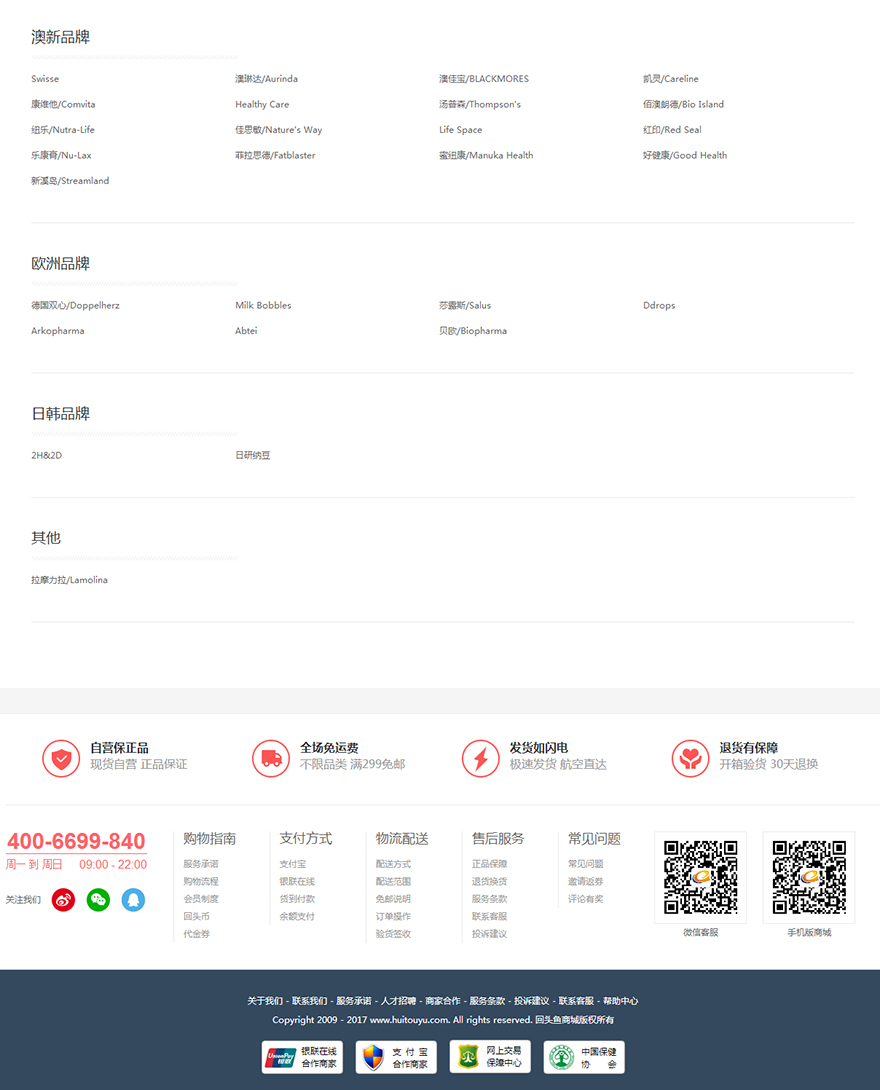Go to the Red Seal brand
Screen dimensions: 880x1090
[x=672, y=130]
